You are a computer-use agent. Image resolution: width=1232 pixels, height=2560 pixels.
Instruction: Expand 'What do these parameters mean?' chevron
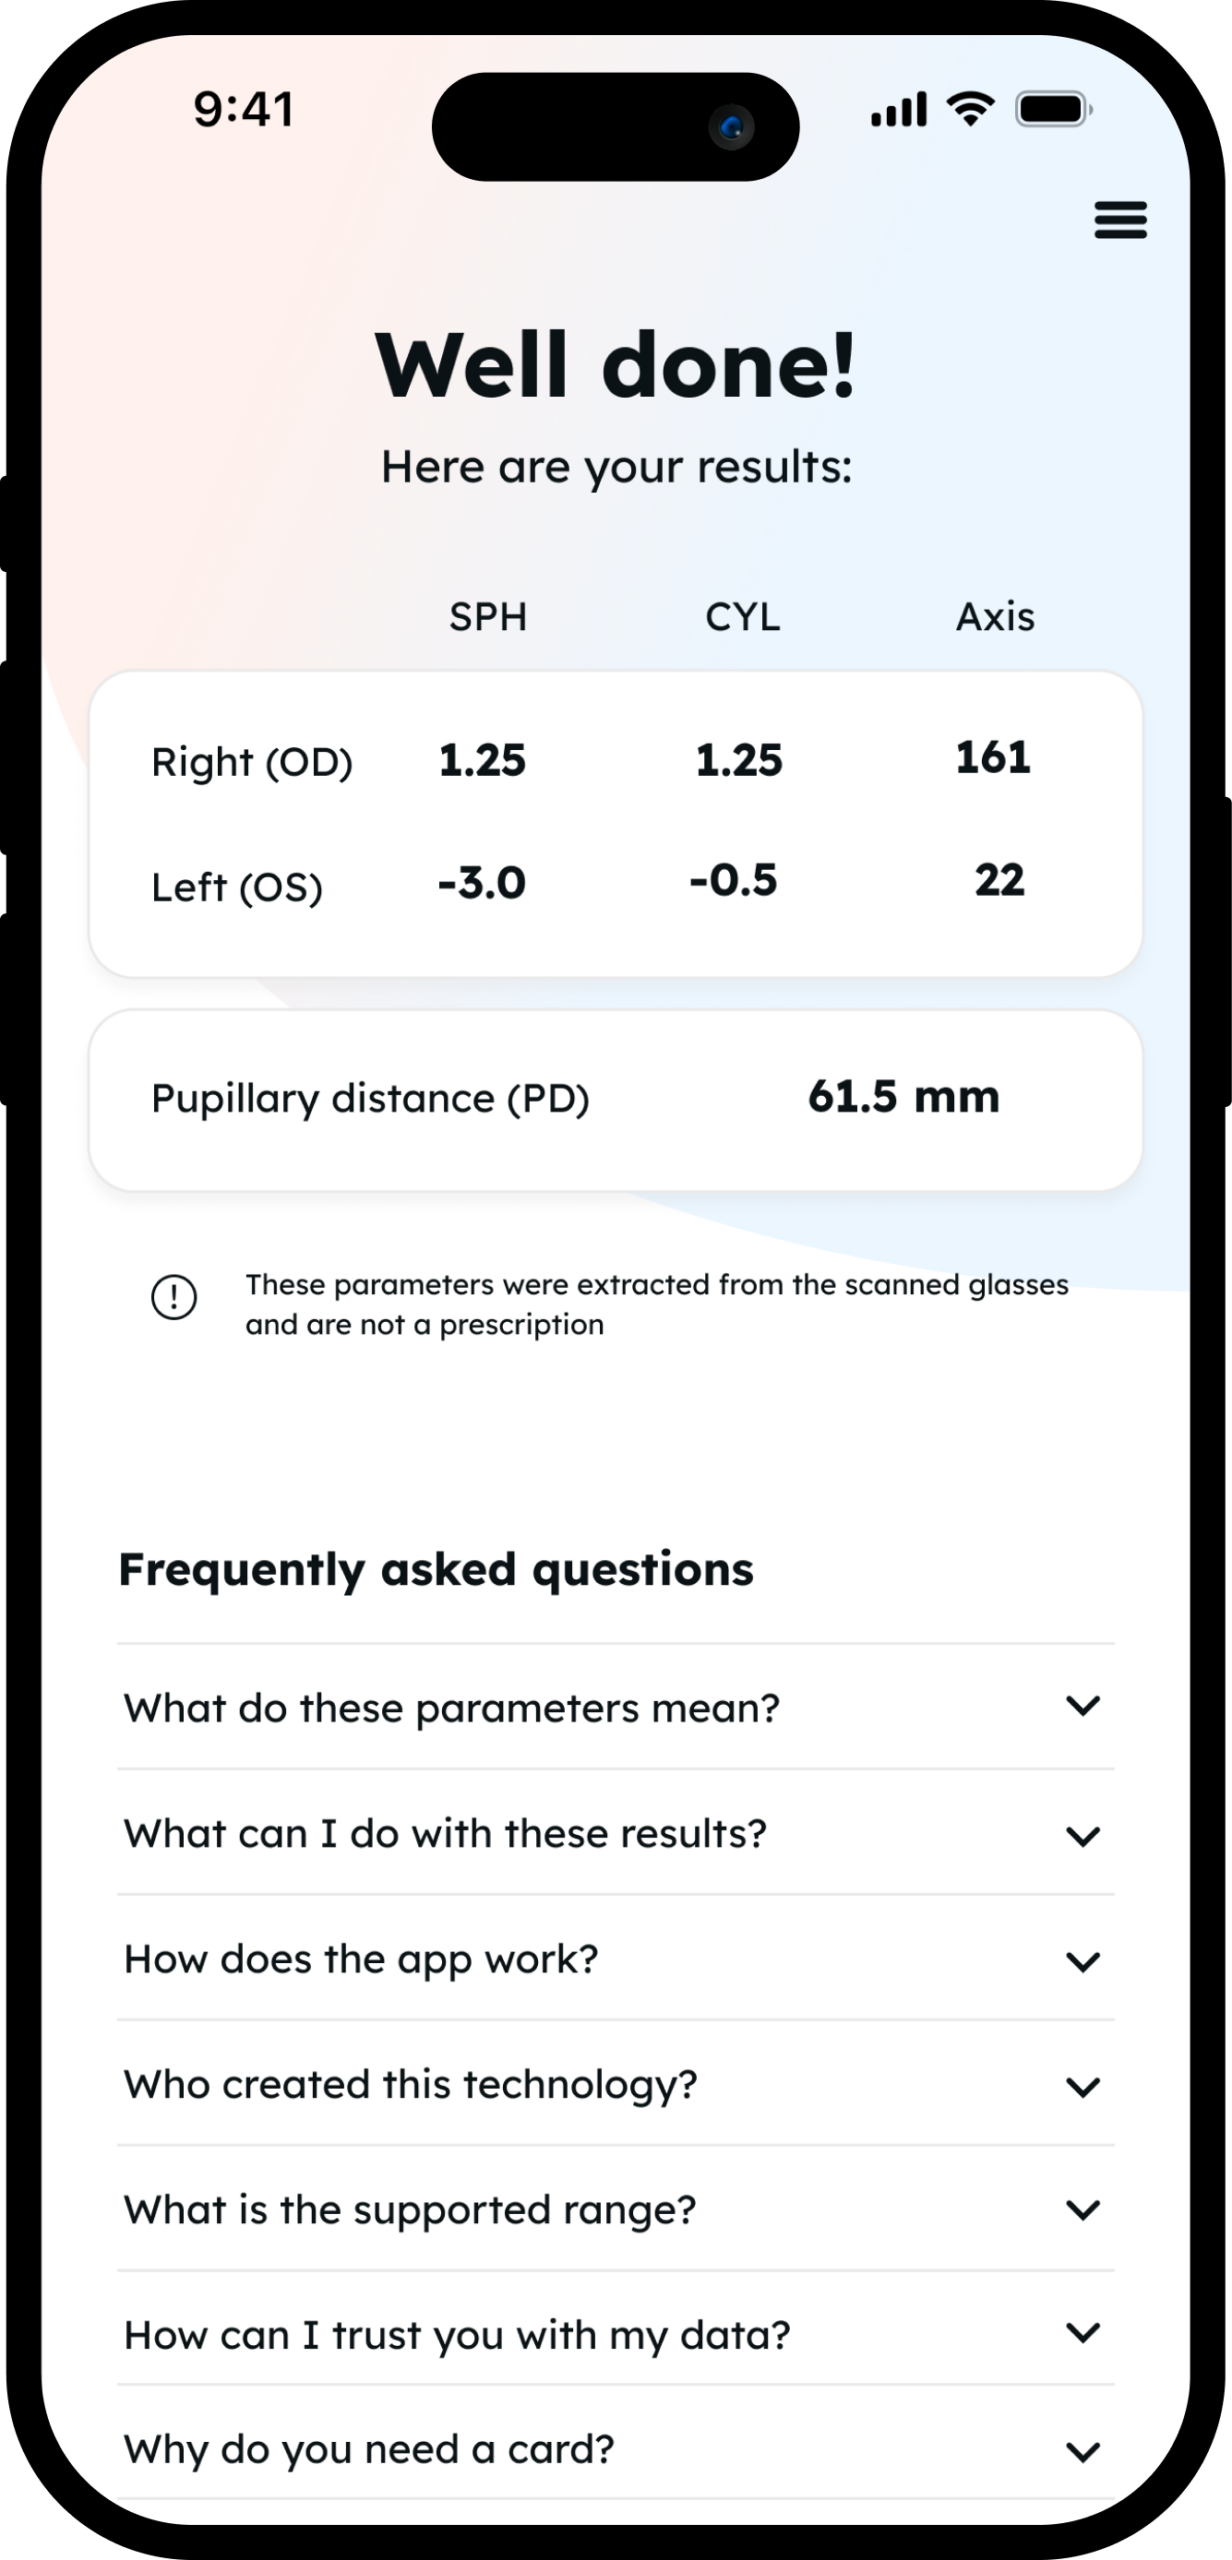coord(1083,1706)
